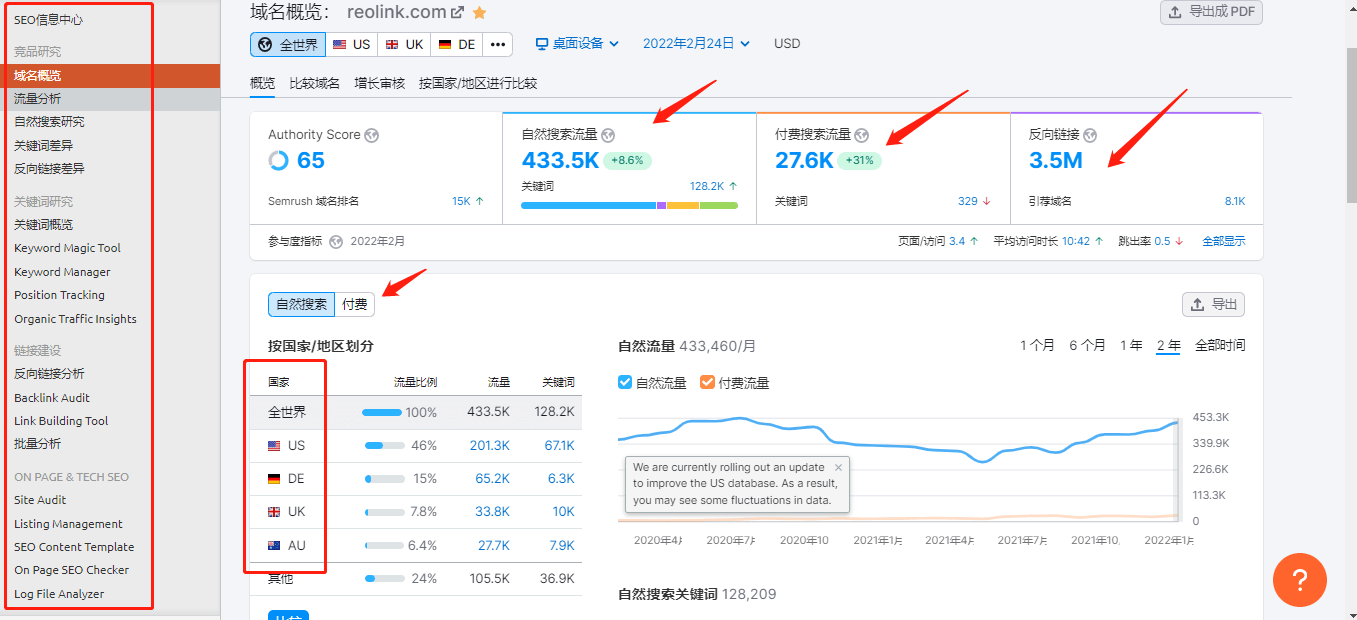Click the globe icon next to 自然搜索流量

point(608,135)
